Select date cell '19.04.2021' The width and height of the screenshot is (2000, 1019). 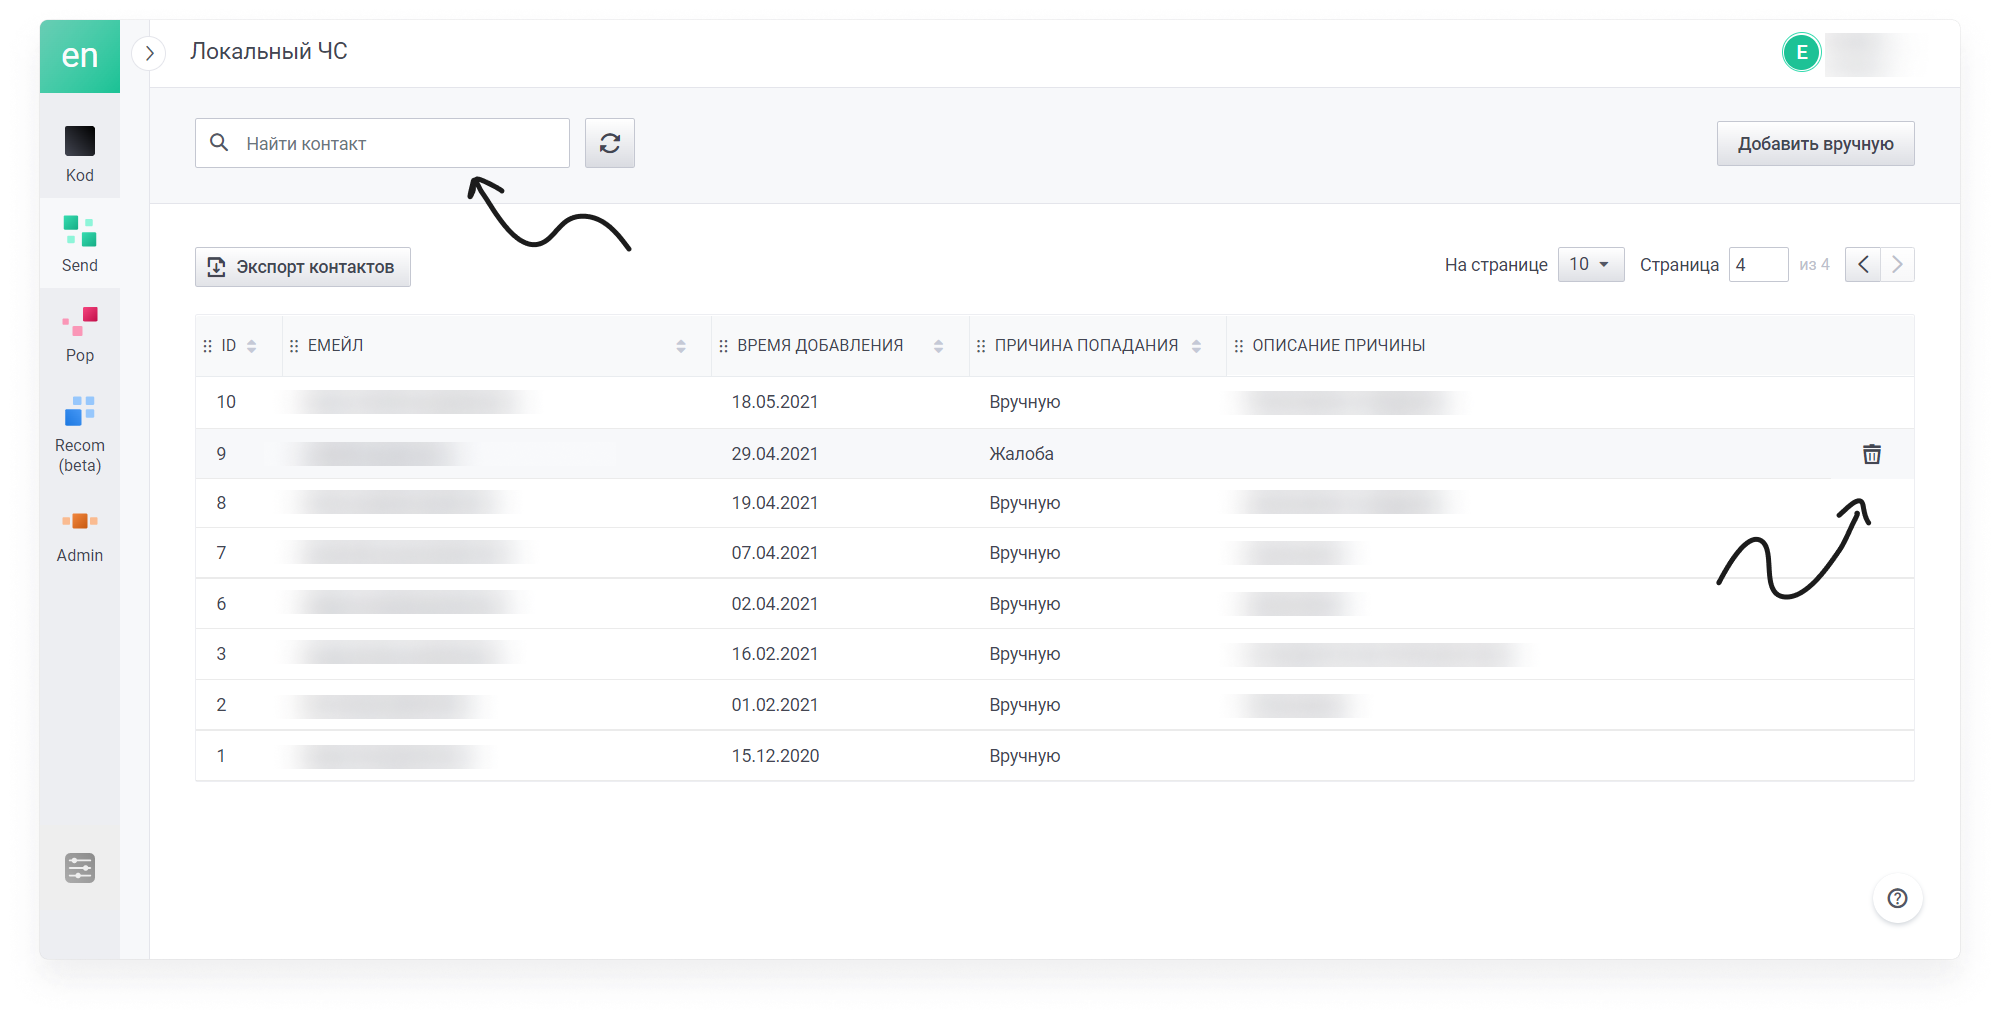pos(775,503)
